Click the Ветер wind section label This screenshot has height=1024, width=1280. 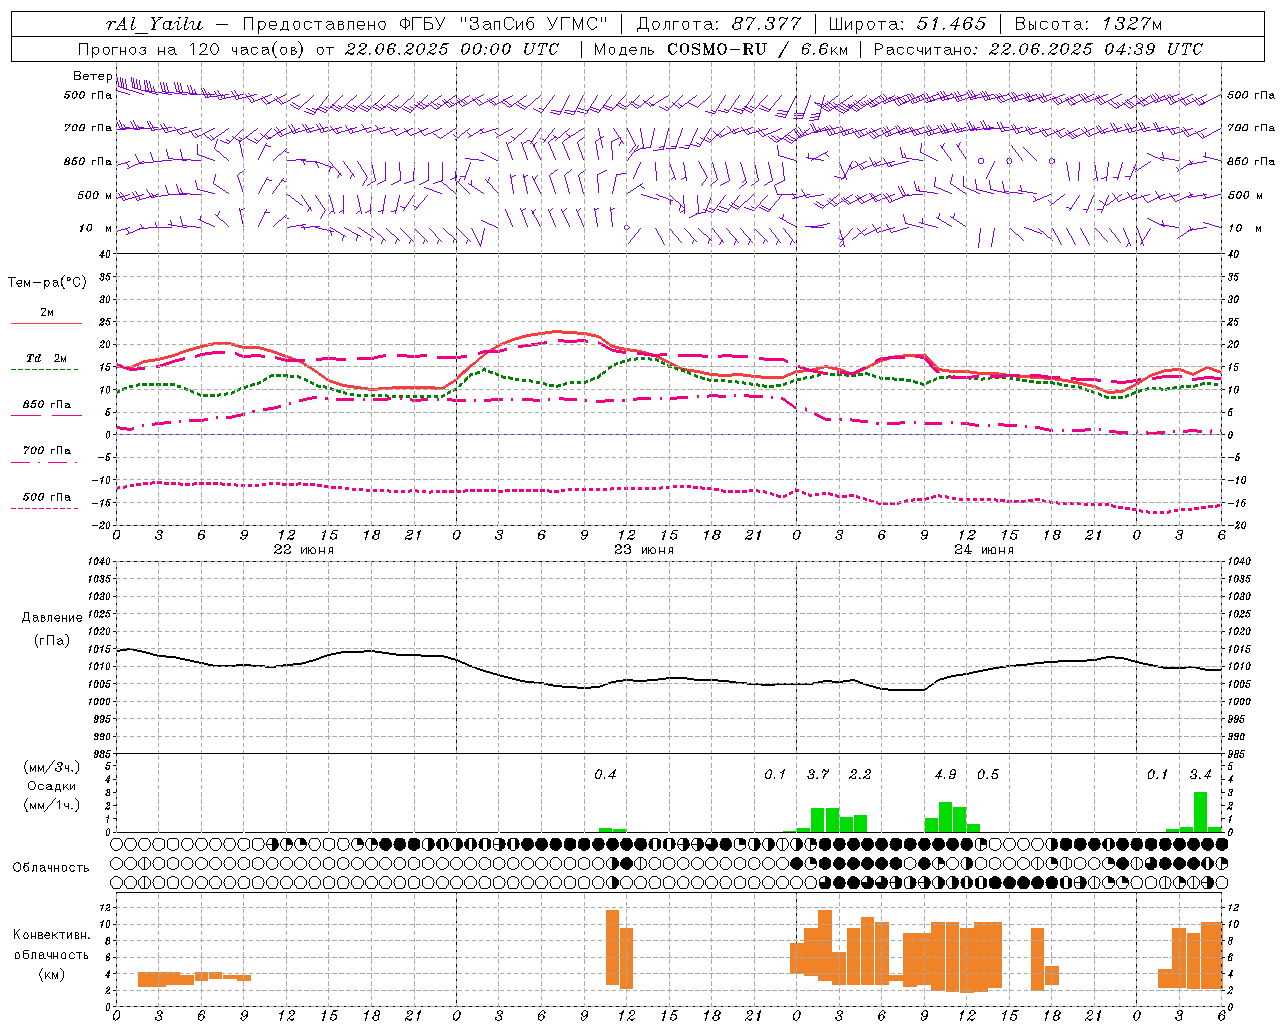(92, 76)
